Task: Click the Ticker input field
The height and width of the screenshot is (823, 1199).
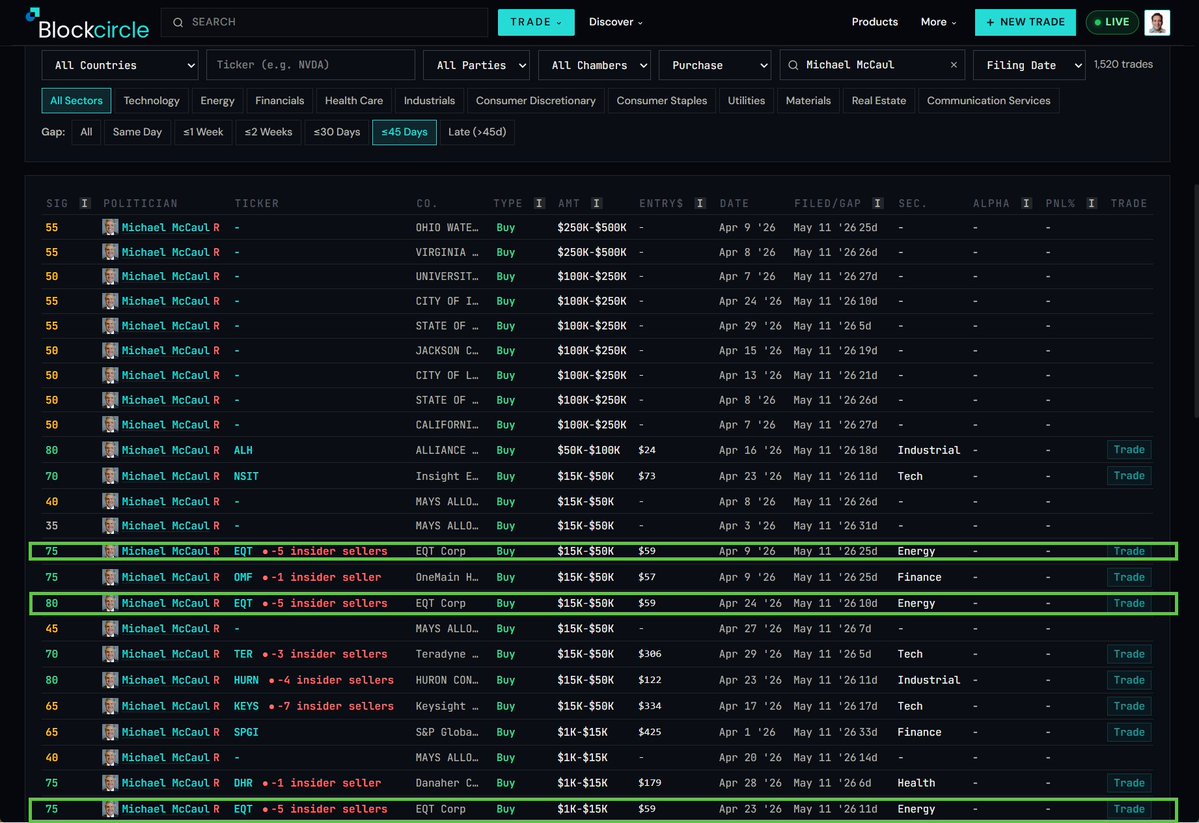Action: coord(310,65)
